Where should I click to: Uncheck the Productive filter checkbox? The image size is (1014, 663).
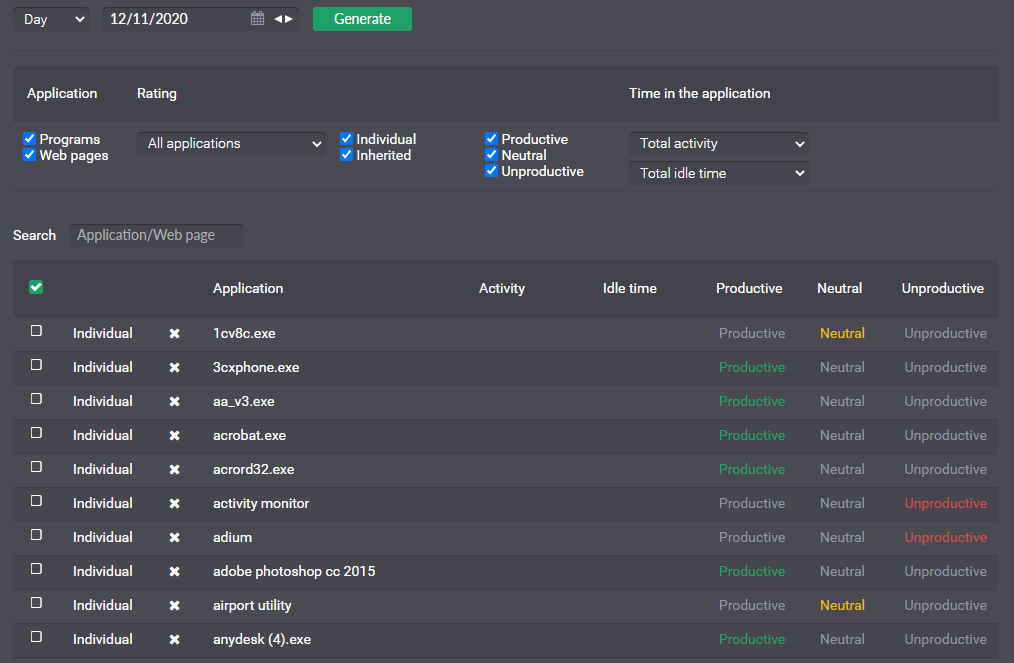pyautogui.click(x=491, y=138)
